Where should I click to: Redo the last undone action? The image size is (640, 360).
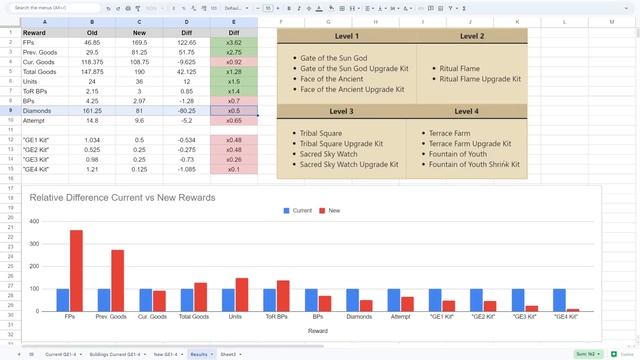tap(118, 8)
